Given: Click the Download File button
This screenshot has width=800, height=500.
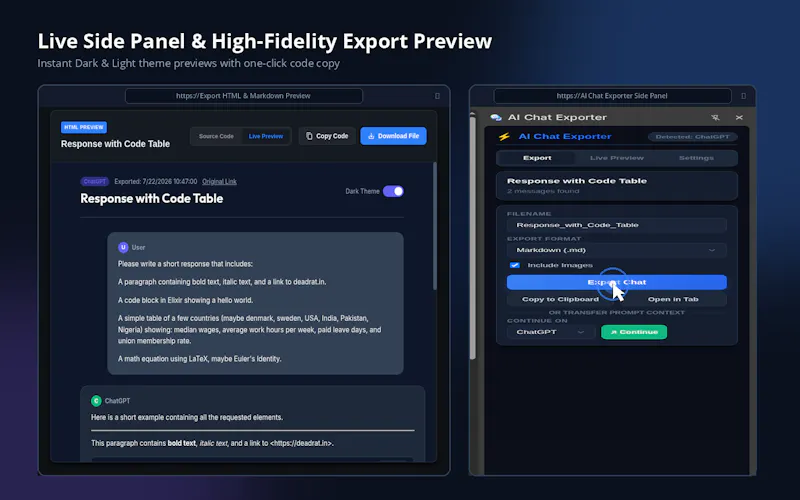Looking at the screenshot, I should pos(393,136).
